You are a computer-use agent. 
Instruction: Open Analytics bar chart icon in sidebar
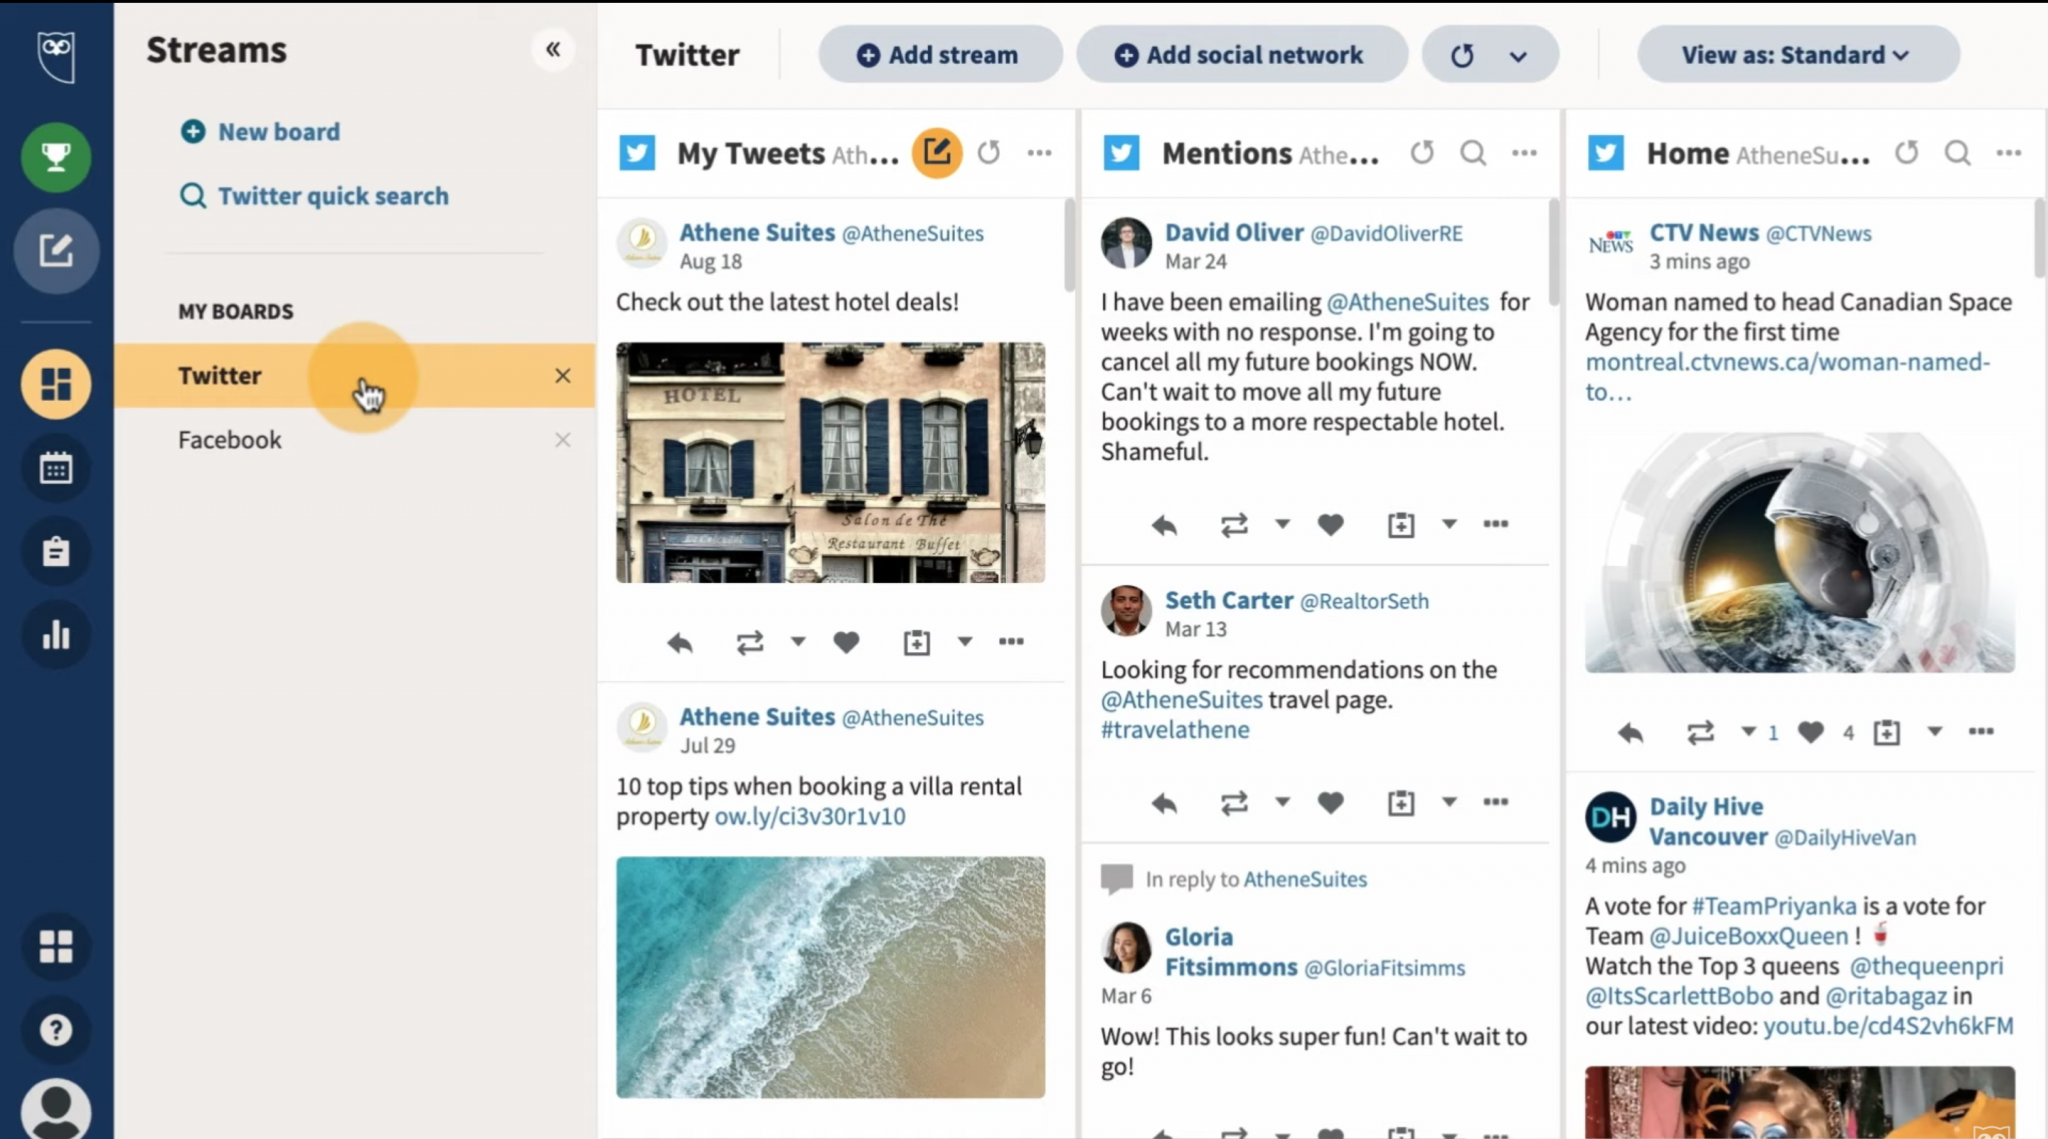point(56,635)
